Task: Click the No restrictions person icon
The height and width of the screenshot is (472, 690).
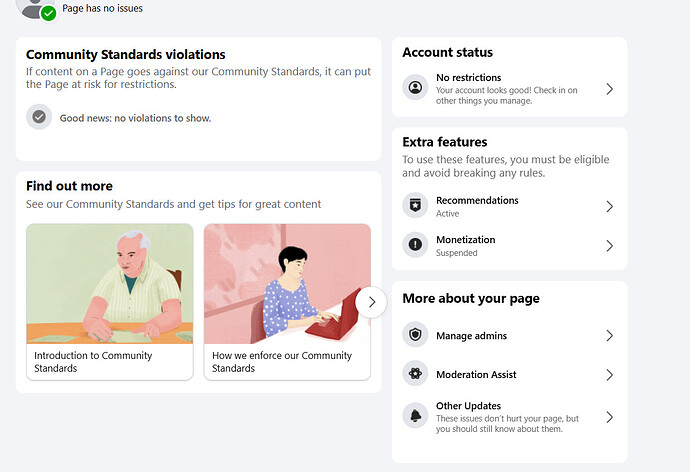Action: click(415, 88)
